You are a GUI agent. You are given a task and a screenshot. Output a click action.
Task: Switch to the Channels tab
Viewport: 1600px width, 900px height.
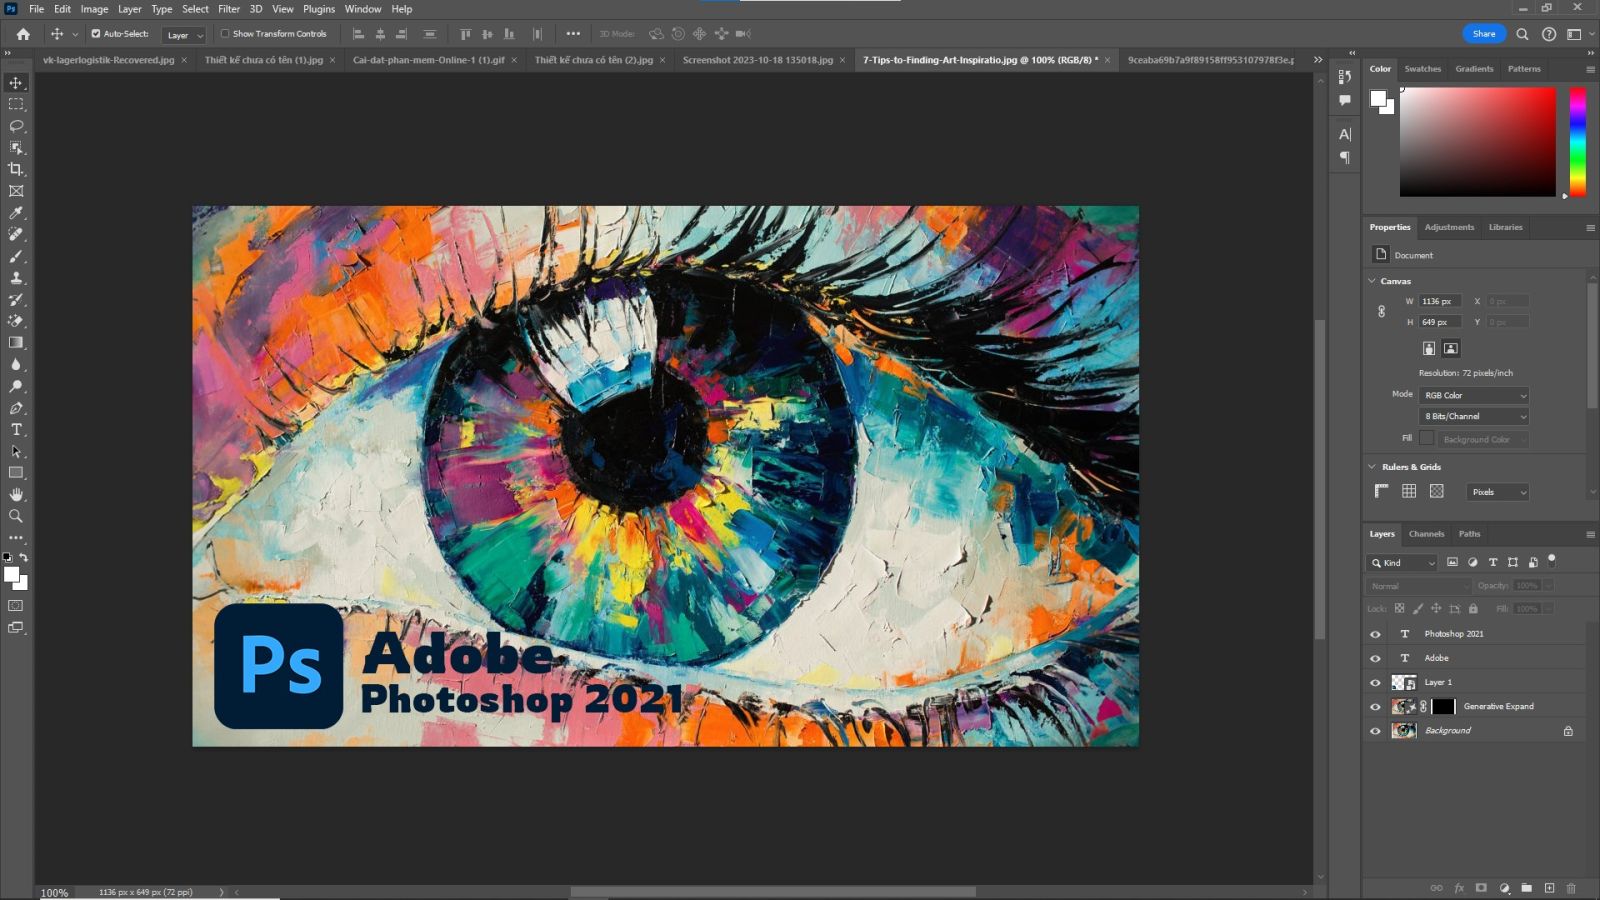pos(1426,533)
